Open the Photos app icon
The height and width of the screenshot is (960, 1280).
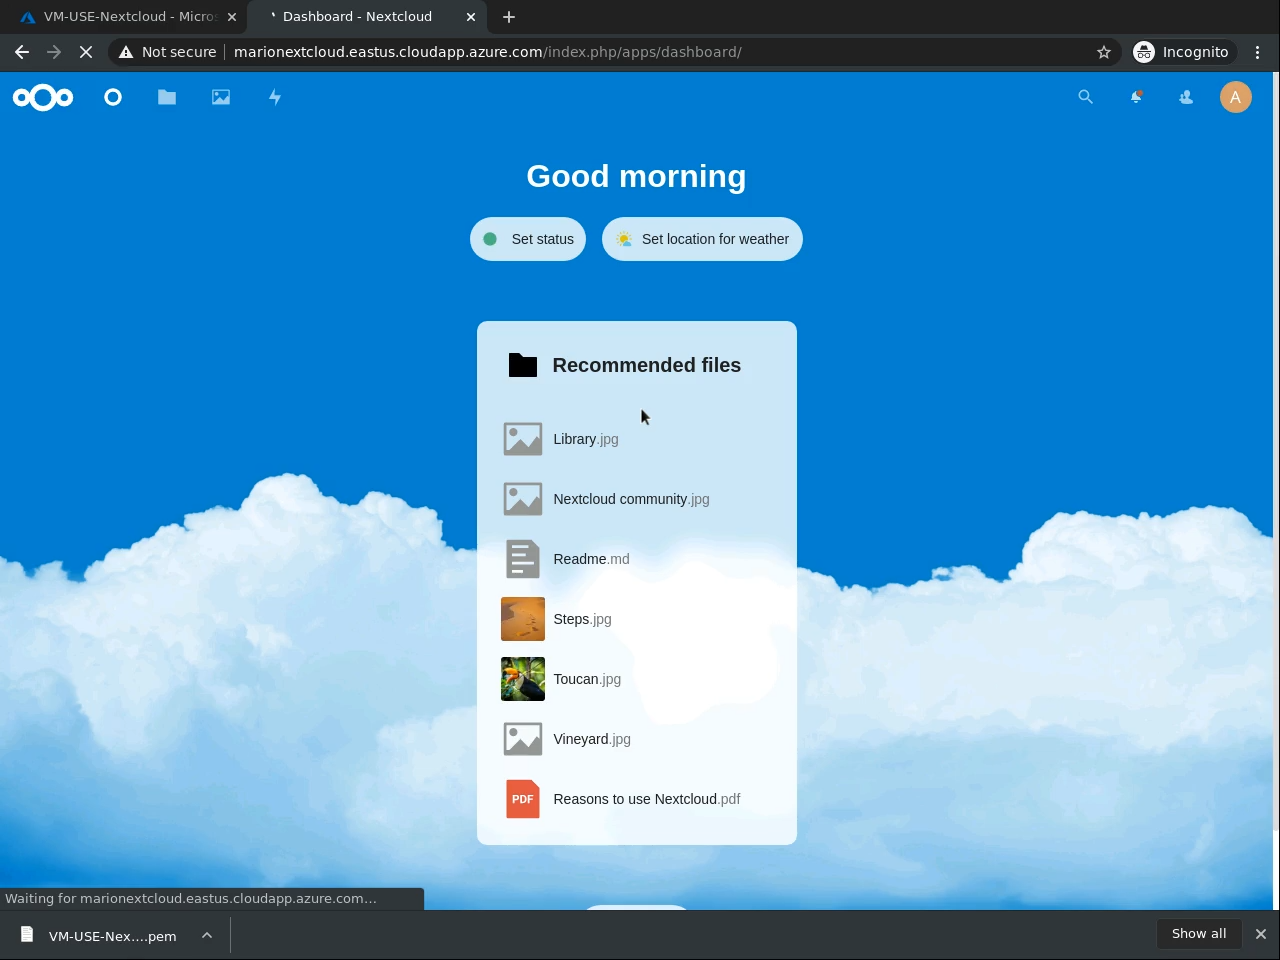click(221, 97)
